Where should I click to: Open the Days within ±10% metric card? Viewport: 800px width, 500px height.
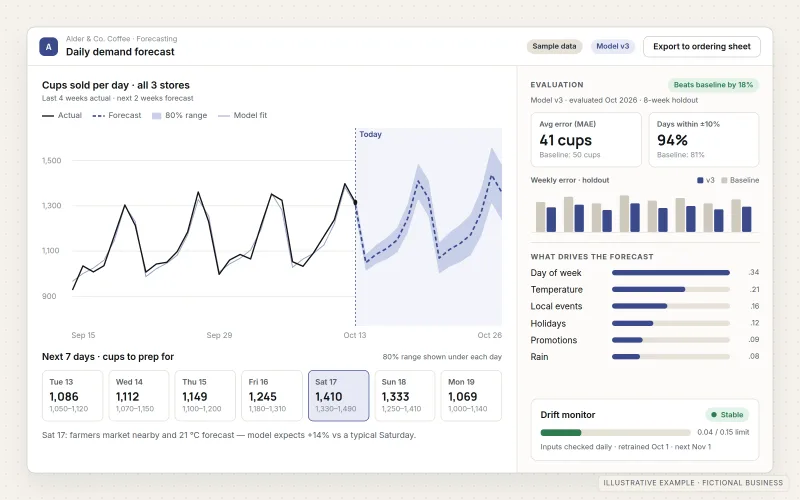704,140
